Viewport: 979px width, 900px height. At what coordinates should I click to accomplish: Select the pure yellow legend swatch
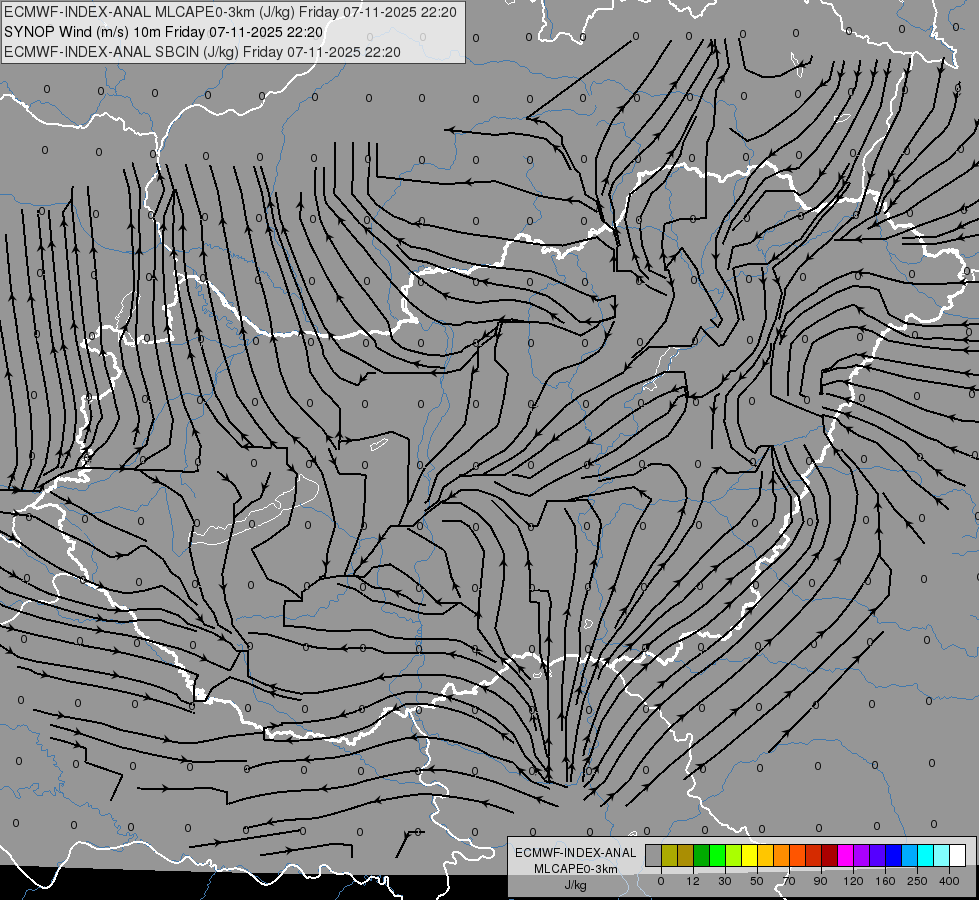click(750, 856)
